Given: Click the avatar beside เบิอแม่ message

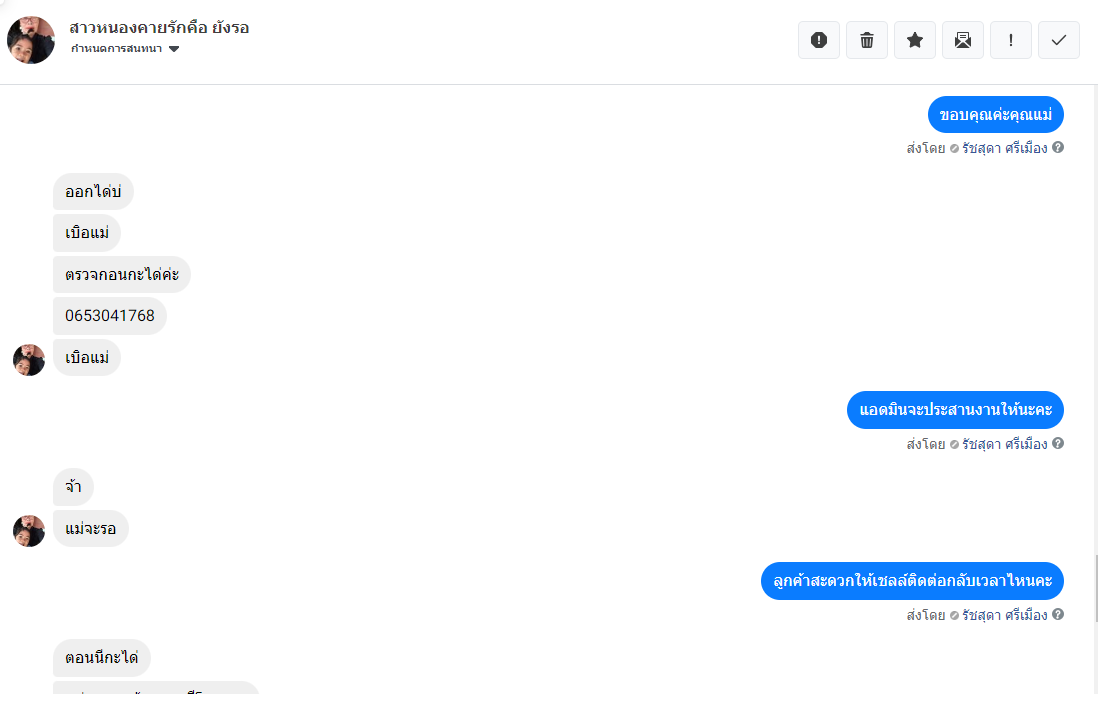Looking at the screenshot, I should [29, 360].
